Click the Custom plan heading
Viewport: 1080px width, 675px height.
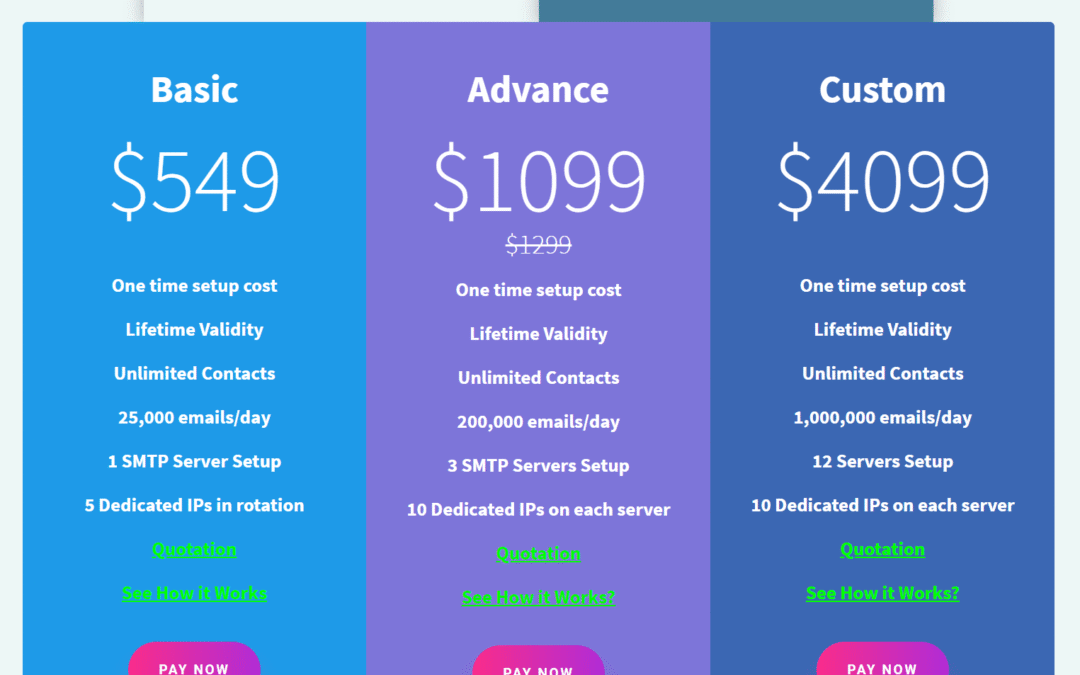click(x=882, y=90)
